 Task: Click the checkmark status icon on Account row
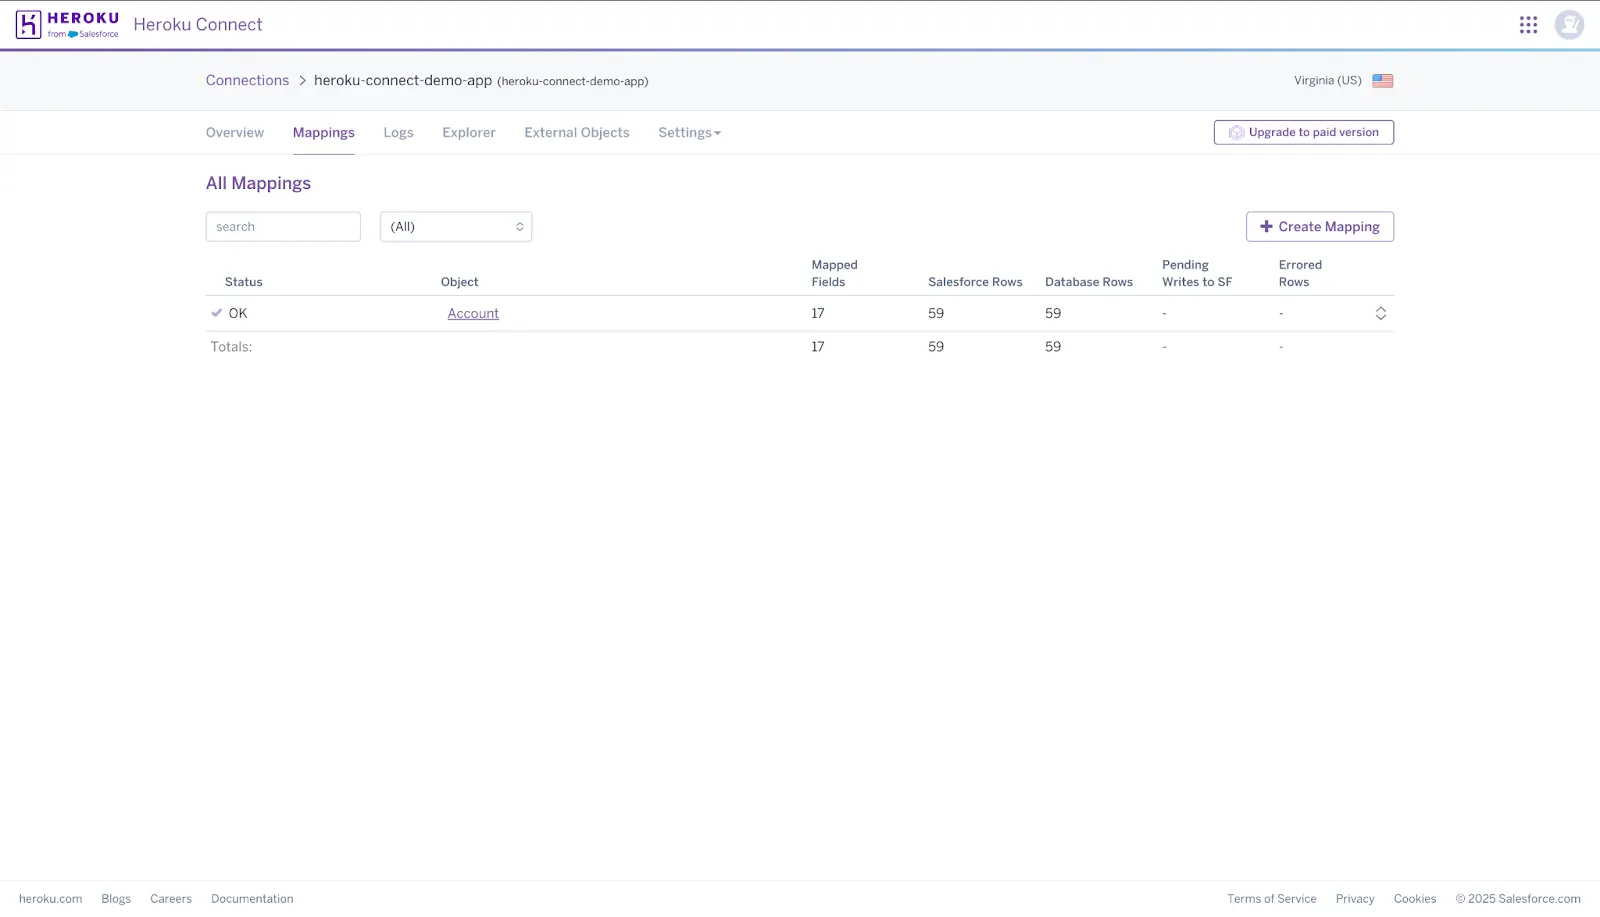(217, 312)
